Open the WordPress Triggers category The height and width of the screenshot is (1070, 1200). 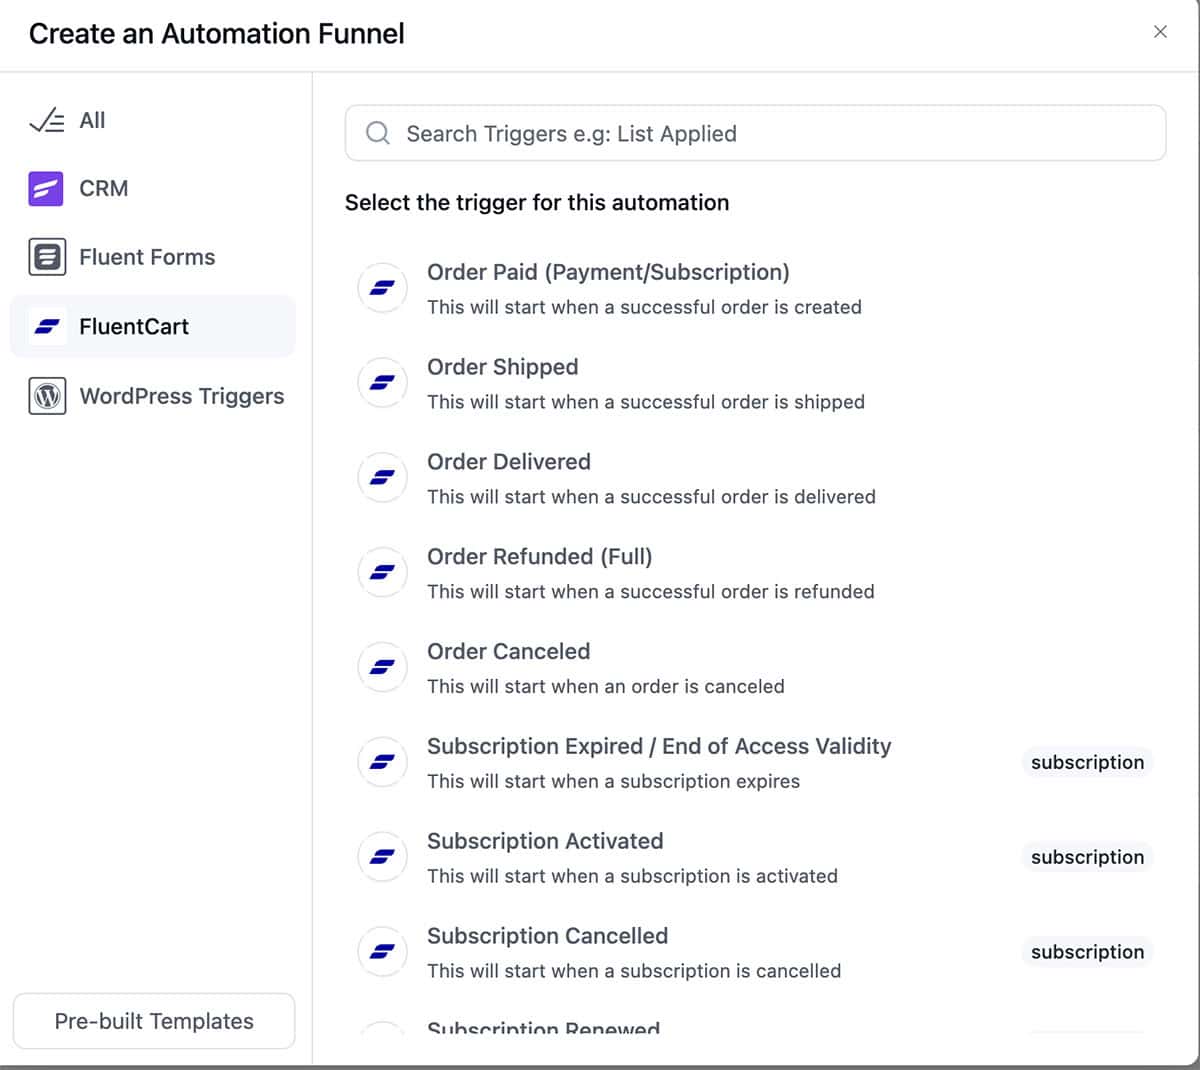153,396
